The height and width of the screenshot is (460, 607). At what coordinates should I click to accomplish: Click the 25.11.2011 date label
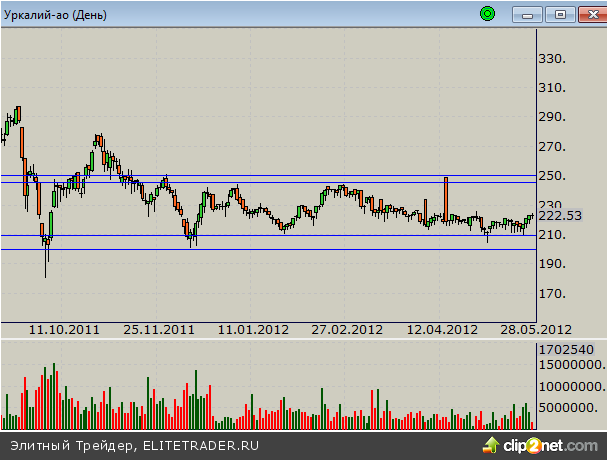click(159, 329)
